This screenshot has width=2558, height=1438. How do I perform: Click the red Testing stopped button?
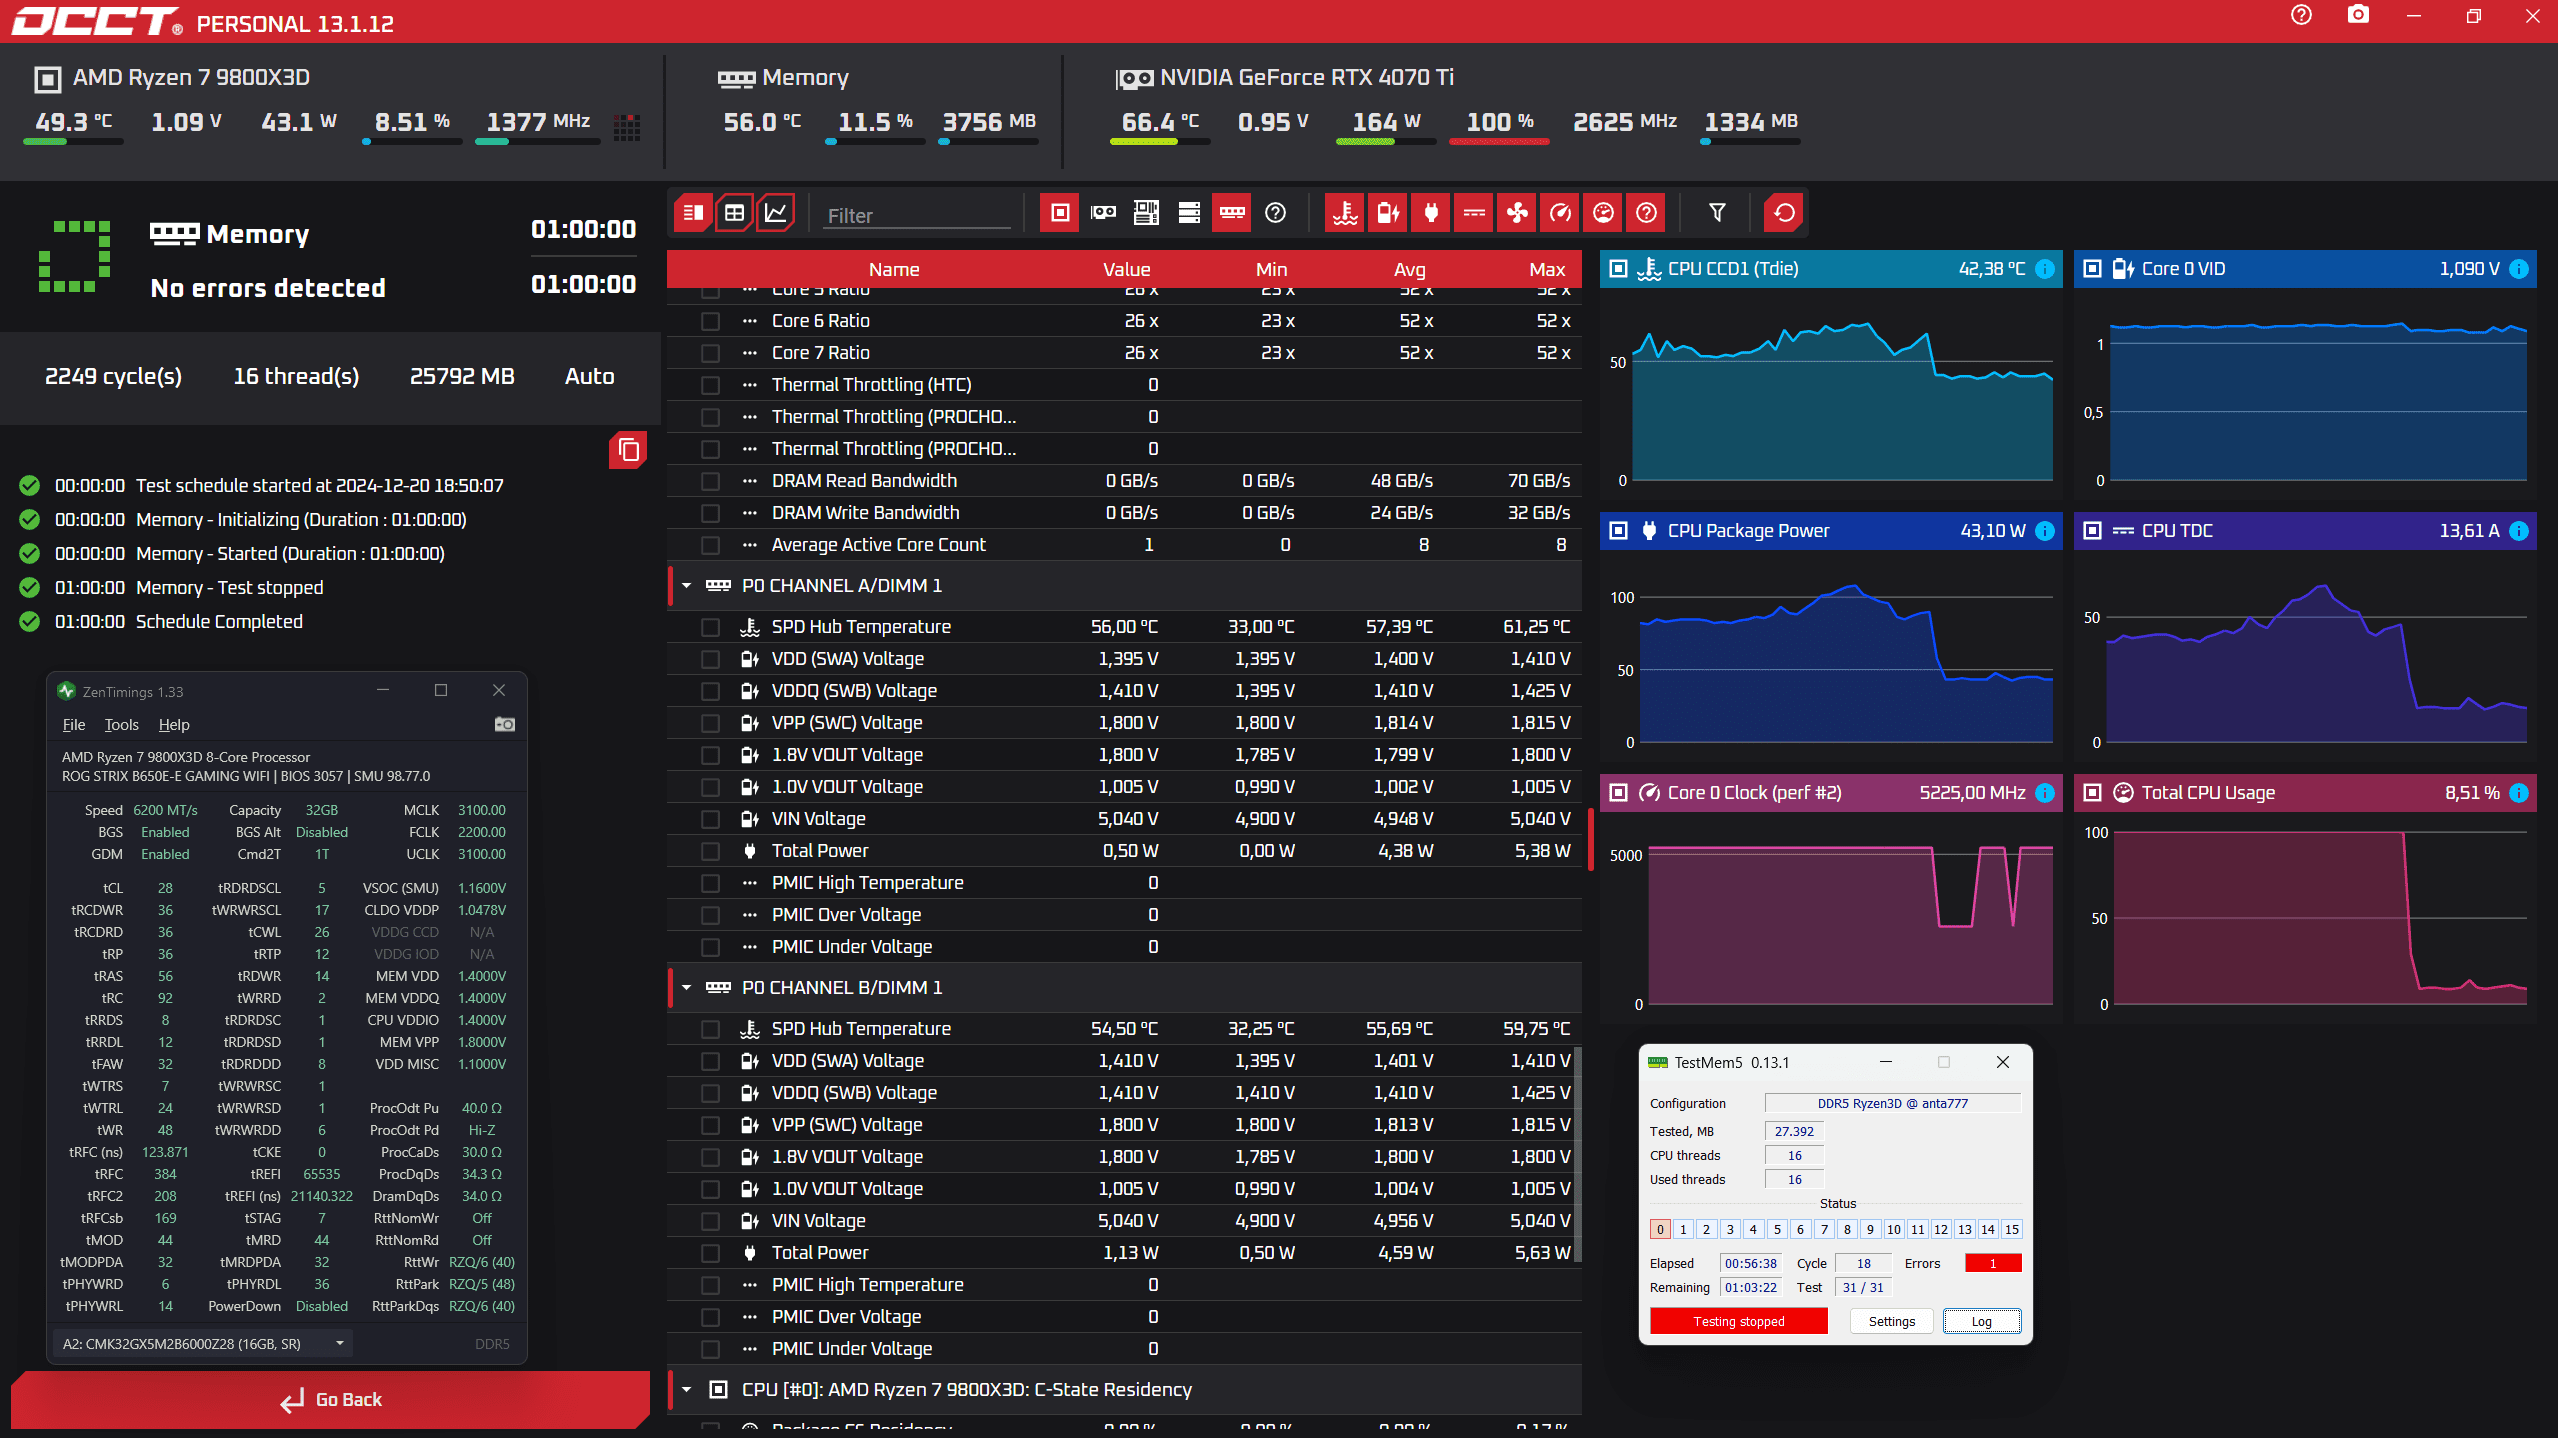(1739, 1321)
